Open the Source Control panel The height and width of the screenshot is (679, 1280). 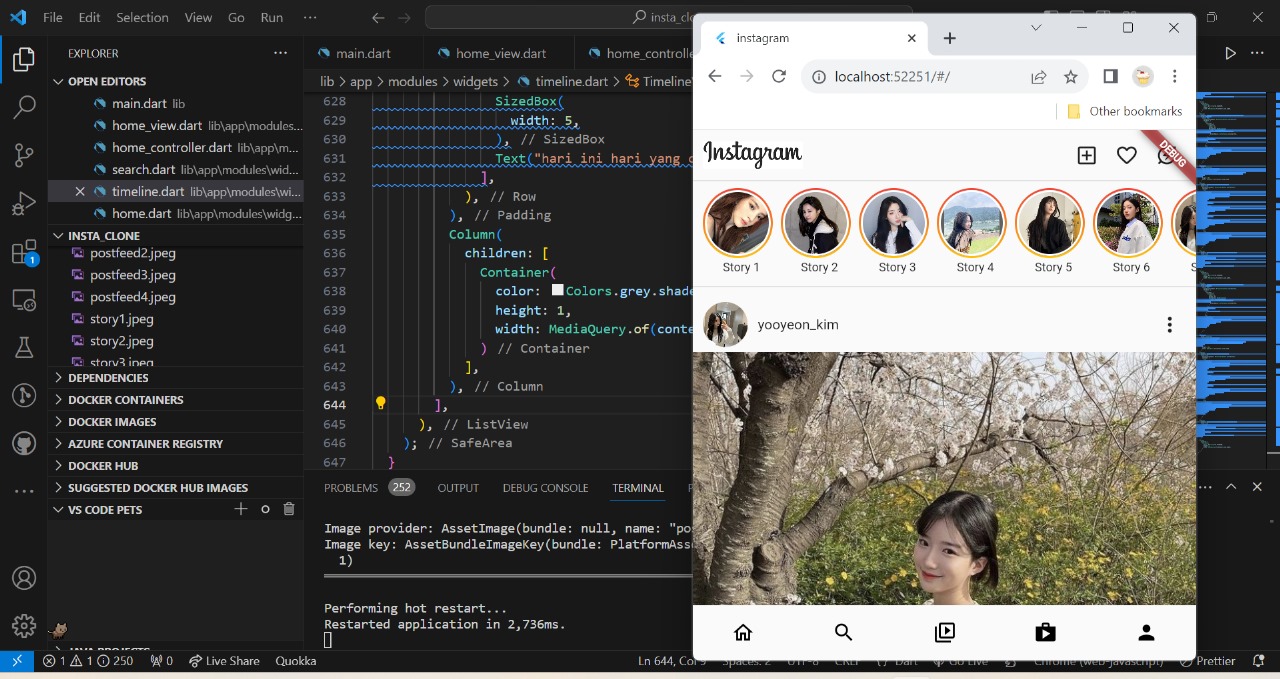(x=24, y=155)
